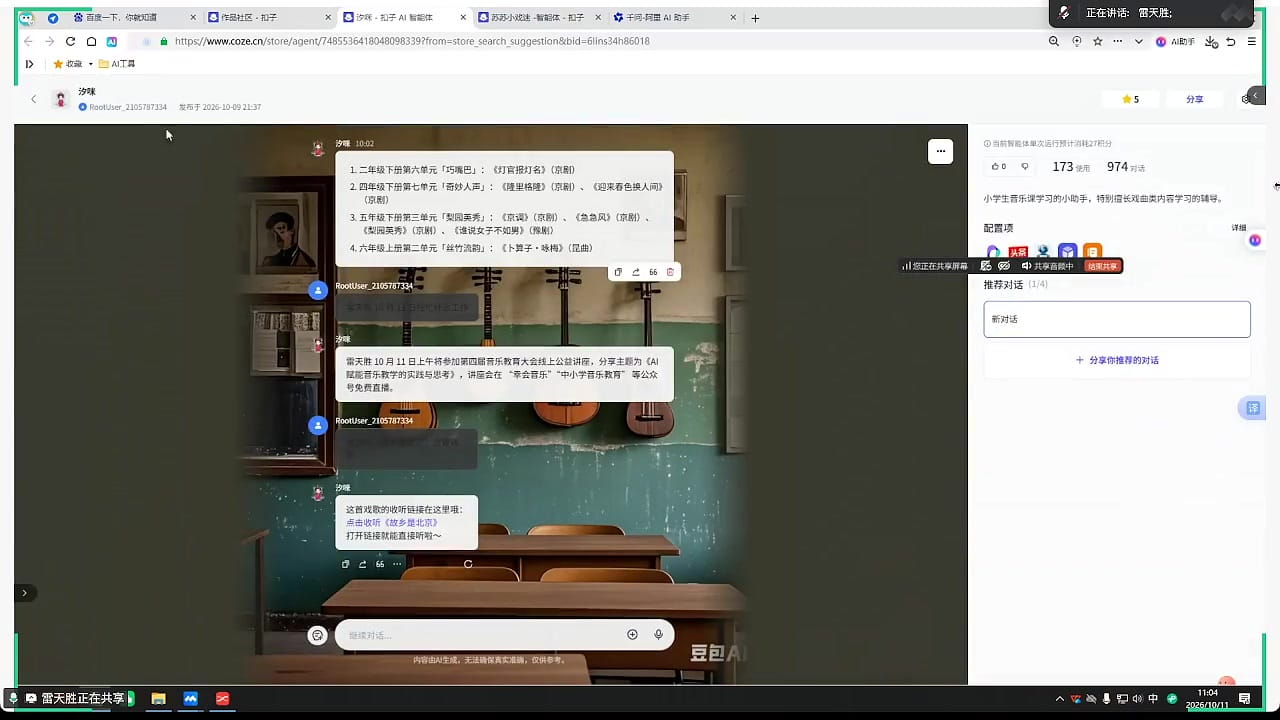Open 详细 configuration details

(1239, 228)
